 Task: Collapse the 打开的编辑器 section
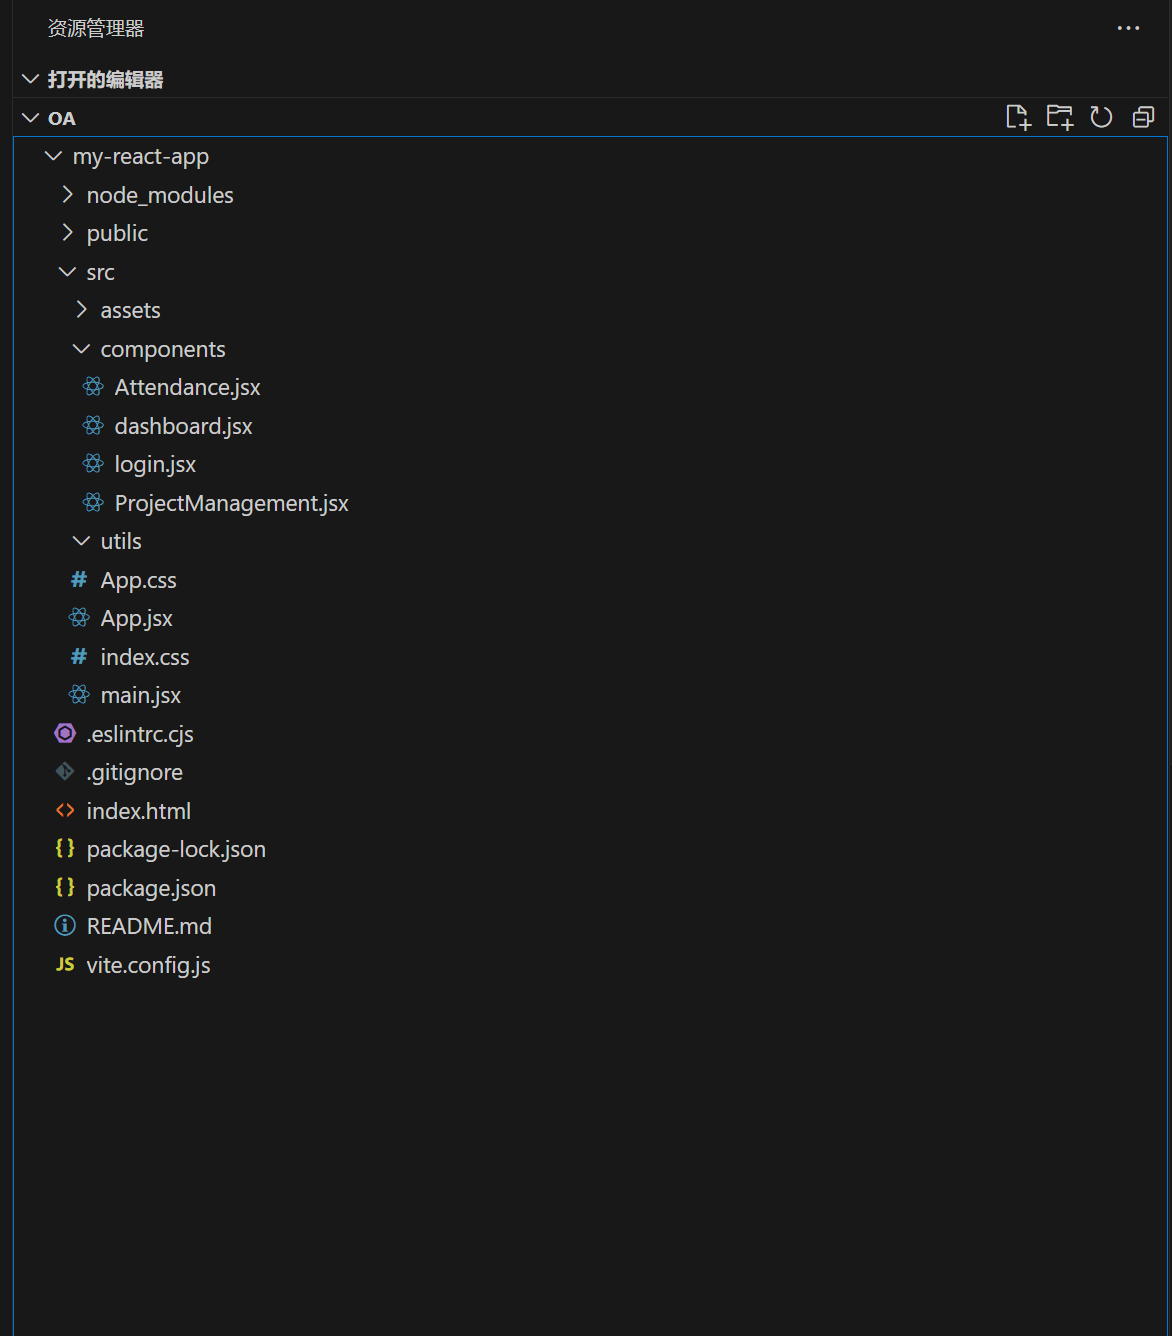(x=31, y=79)
